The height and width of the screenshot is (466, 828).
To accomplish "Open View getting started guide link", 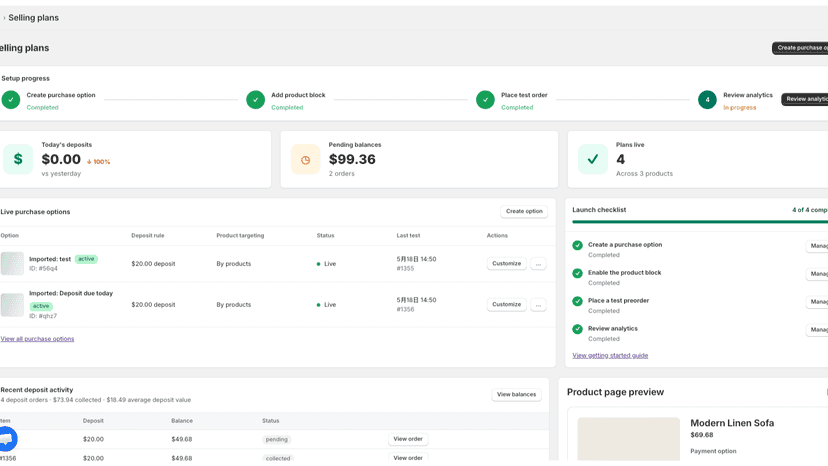I will click(x=610, y=356).
